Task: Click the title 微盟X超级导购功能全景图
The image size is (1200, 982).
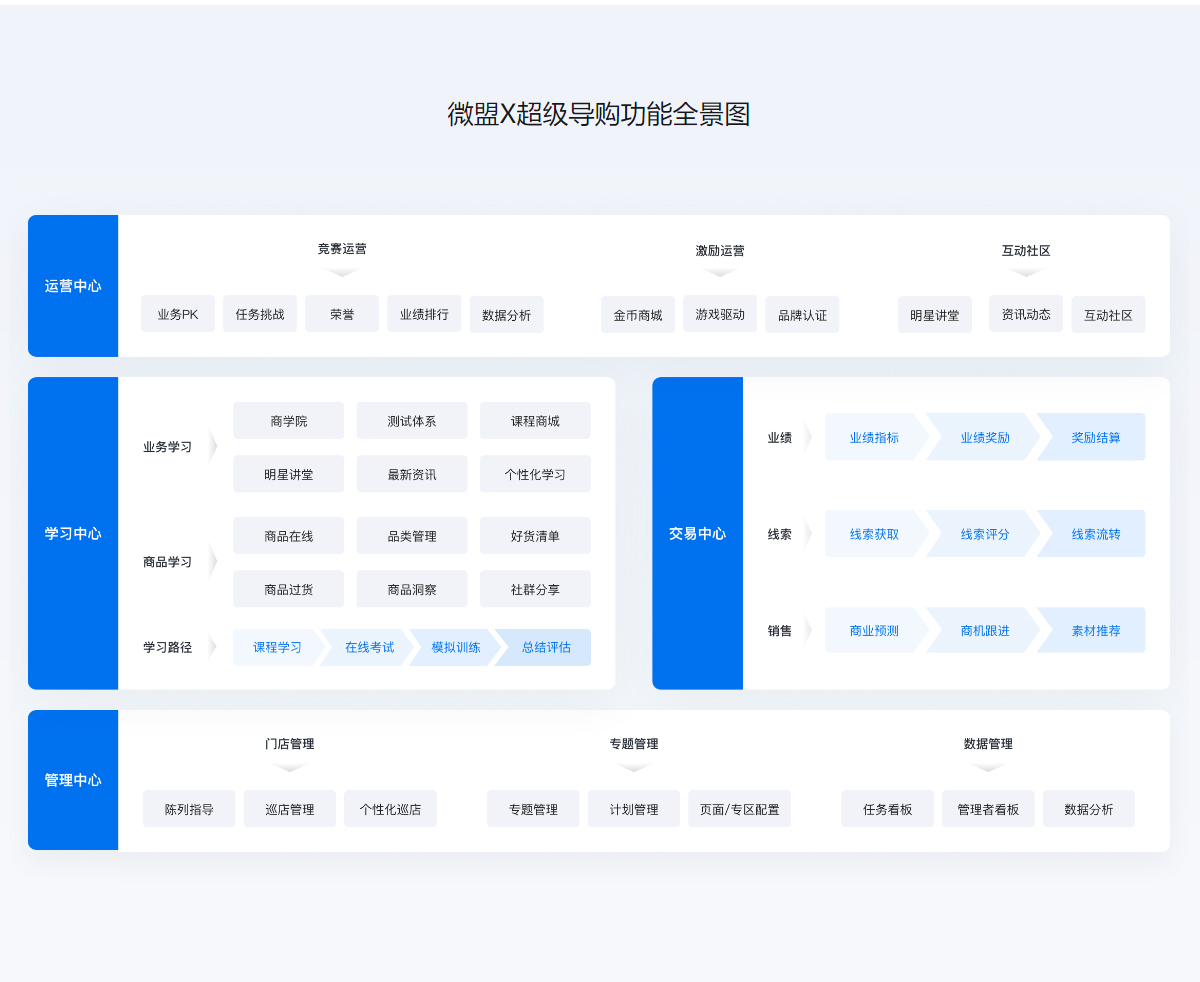Action: pyautogui.click(x=599, y=115)
